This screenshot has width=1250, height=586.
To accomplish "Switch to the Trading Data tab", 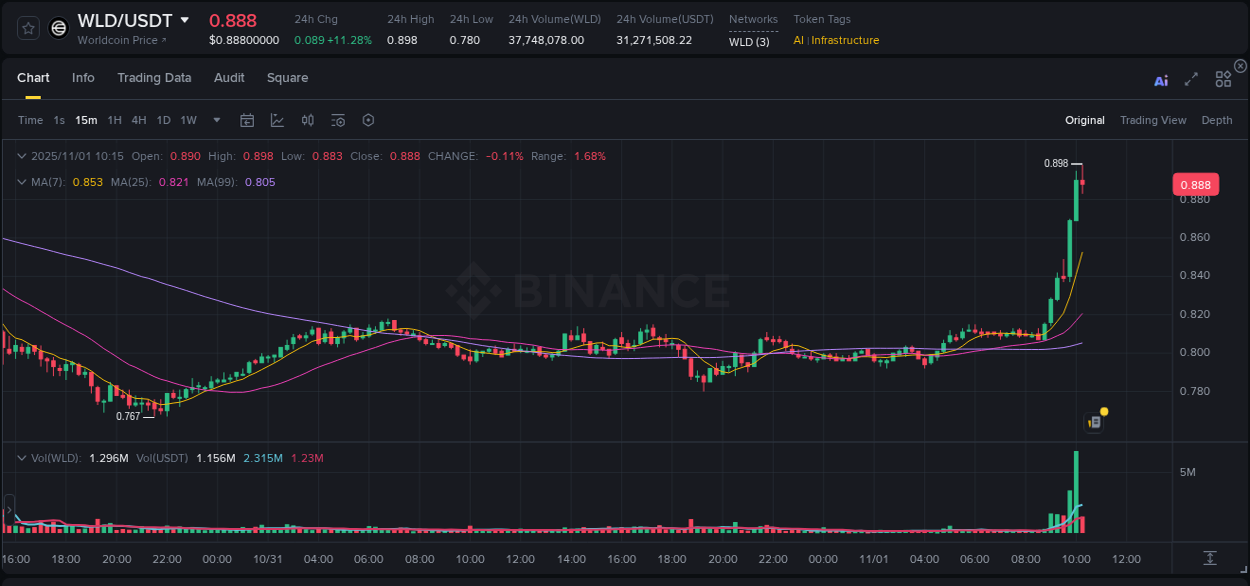I will [155, 78].
